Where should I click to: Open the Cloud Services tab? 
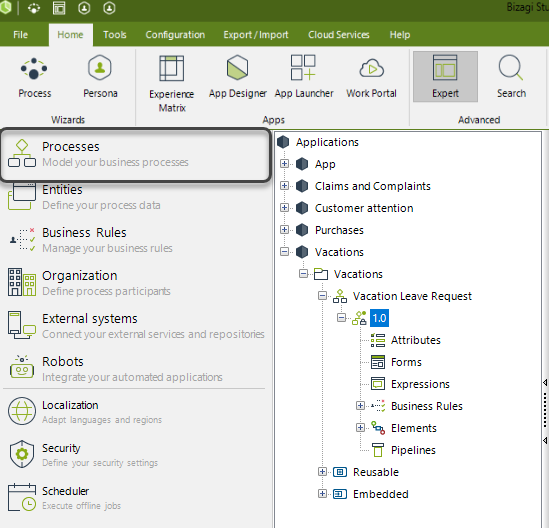click(339, 35)
